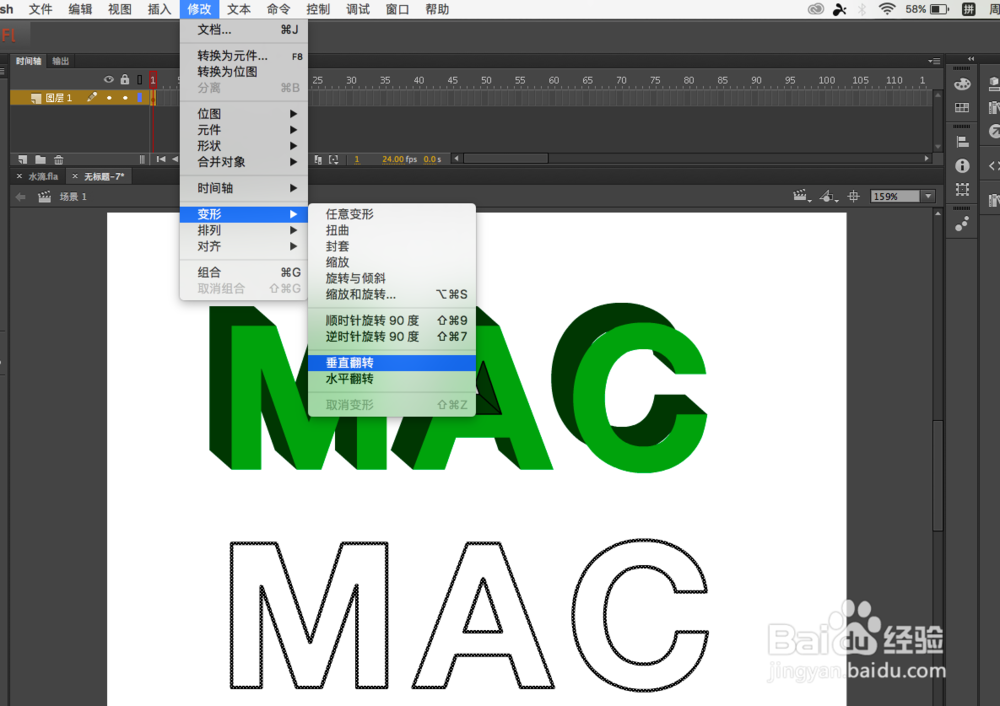Image resolution: width=1000 pixels, height=706 pixels.
Task: Click the pencil icon on 图层 1
Action: [92, 97]
